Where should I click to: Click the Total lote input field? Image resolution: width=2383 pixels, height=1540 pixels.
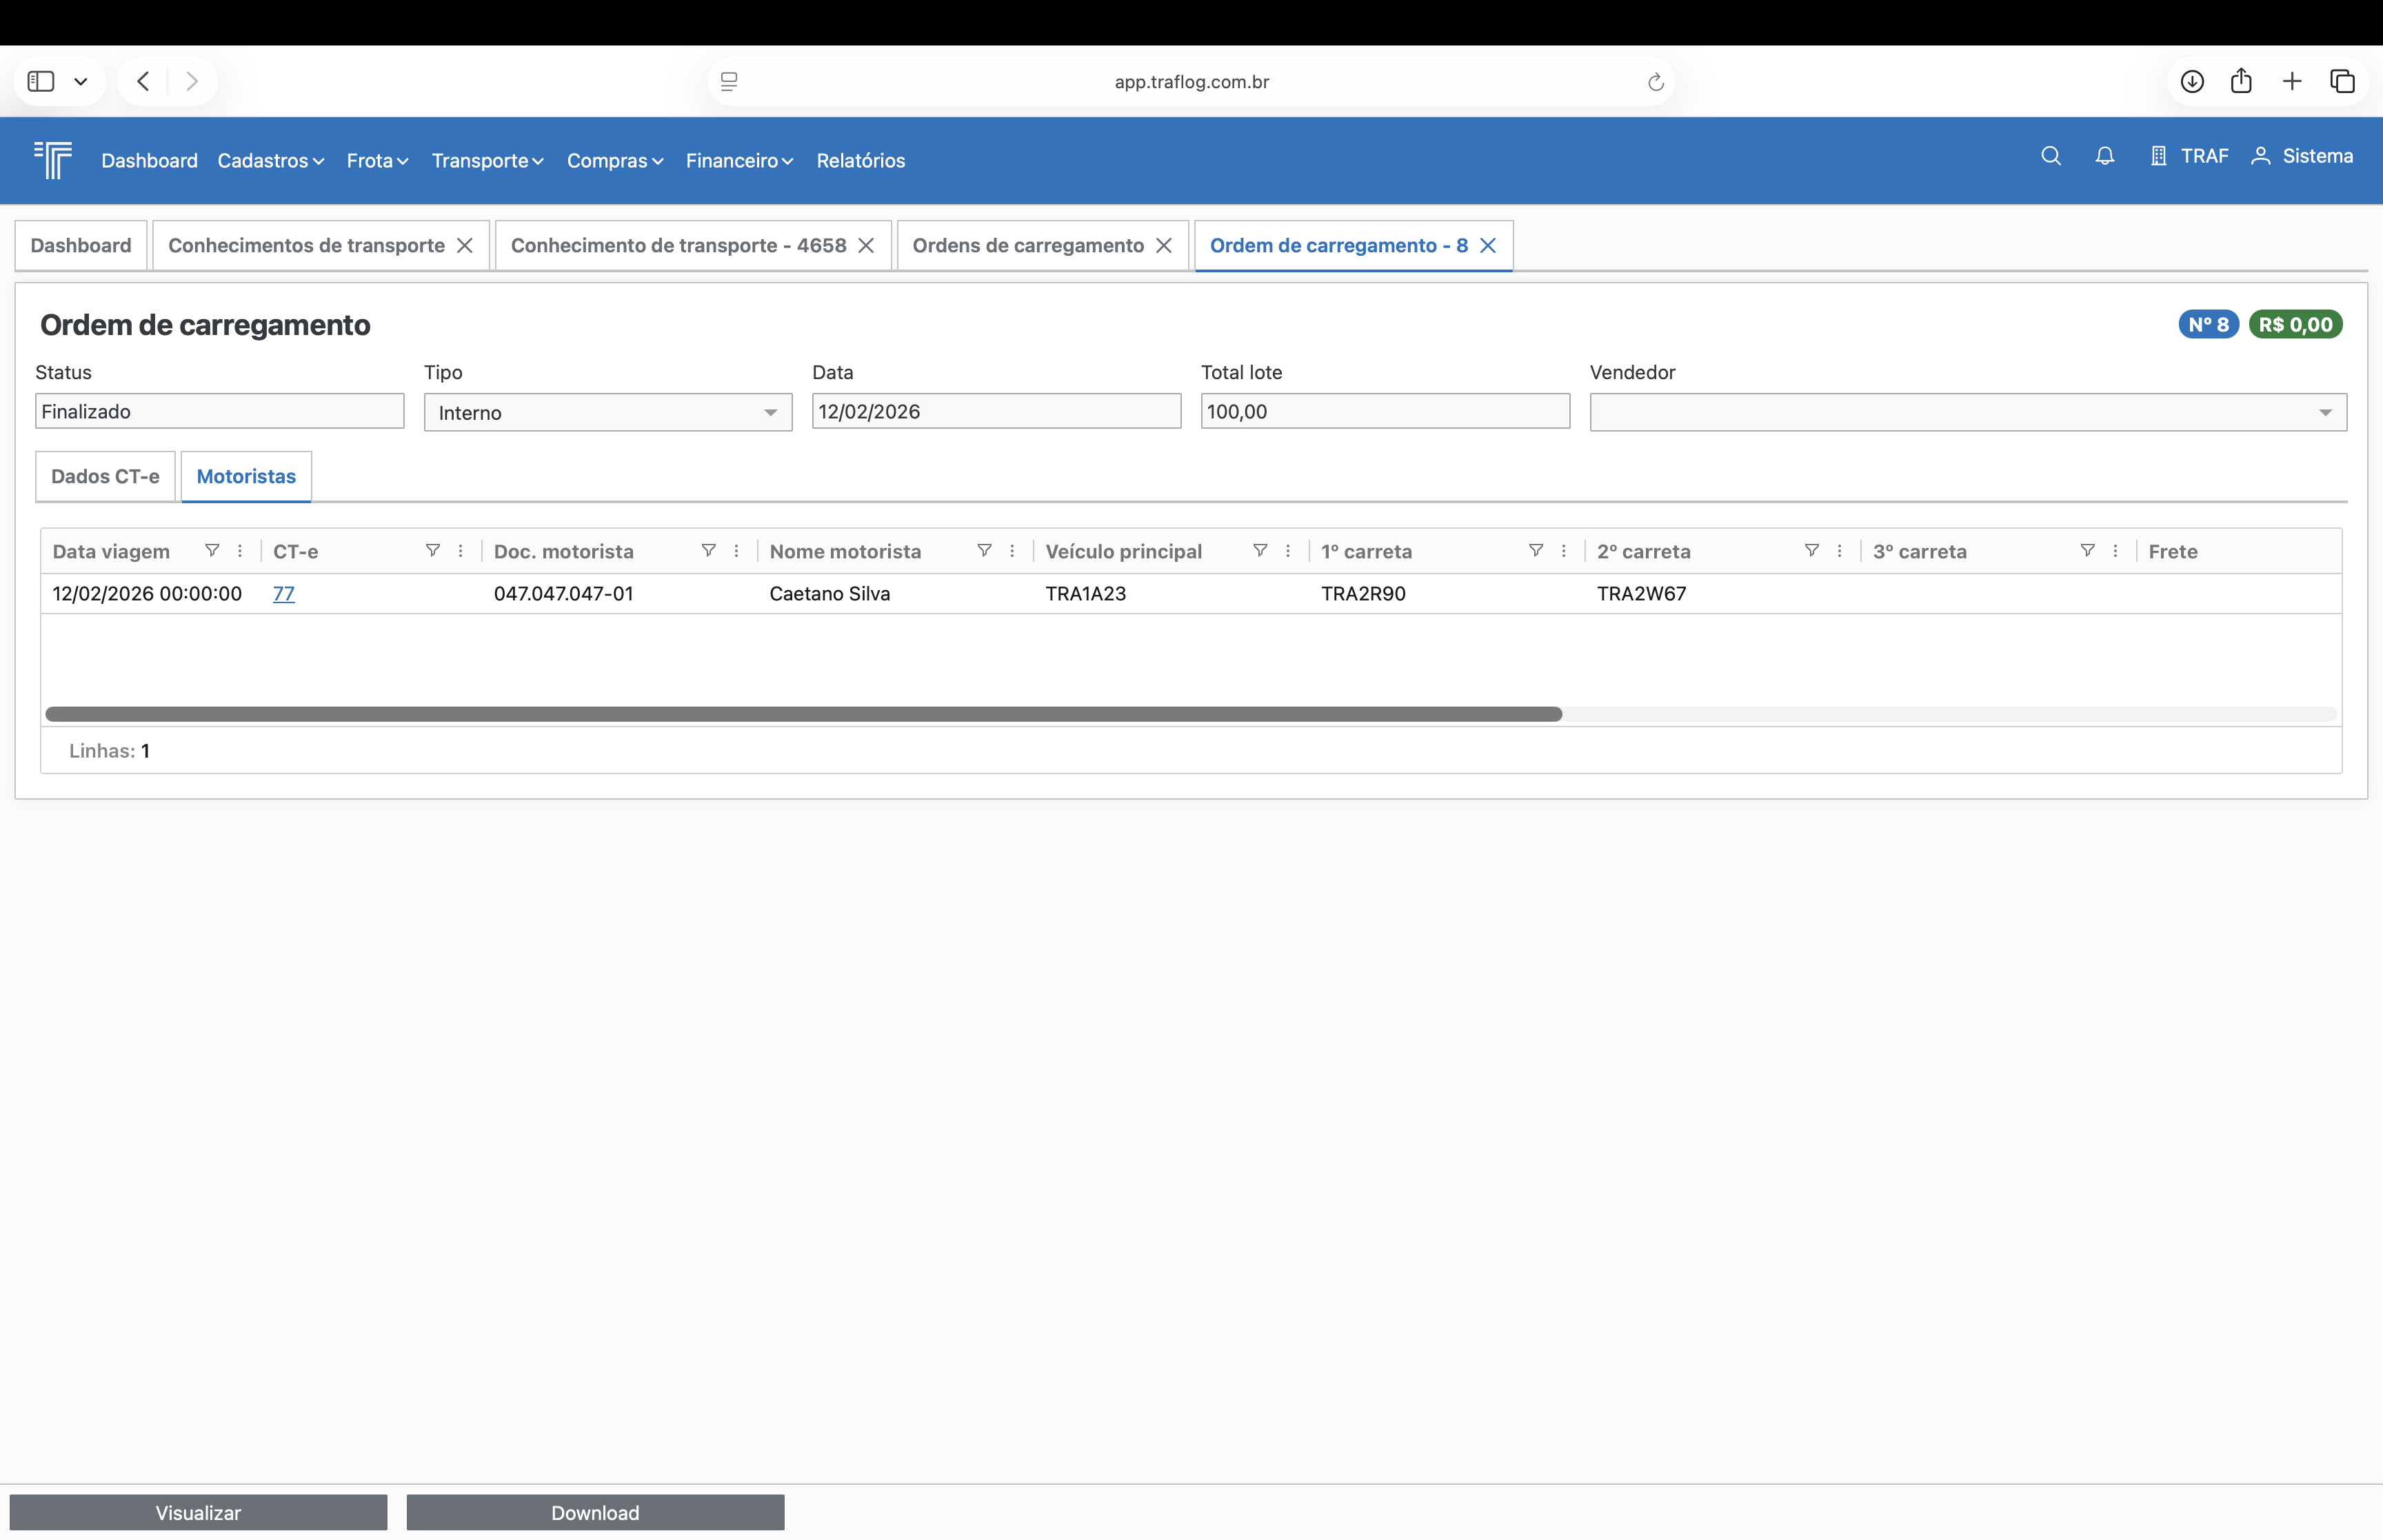(1384, 411)
